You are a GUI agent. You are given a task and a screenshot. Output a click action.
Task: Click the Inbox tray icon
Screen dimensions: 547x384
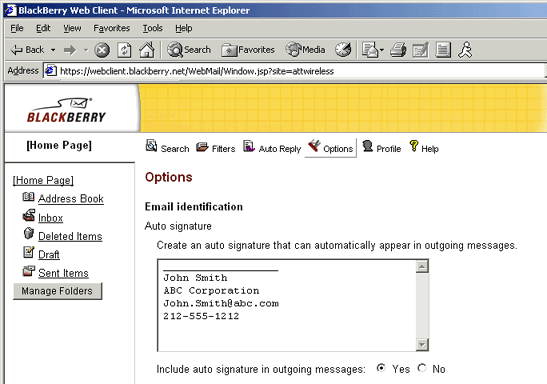tap(29, 215)
